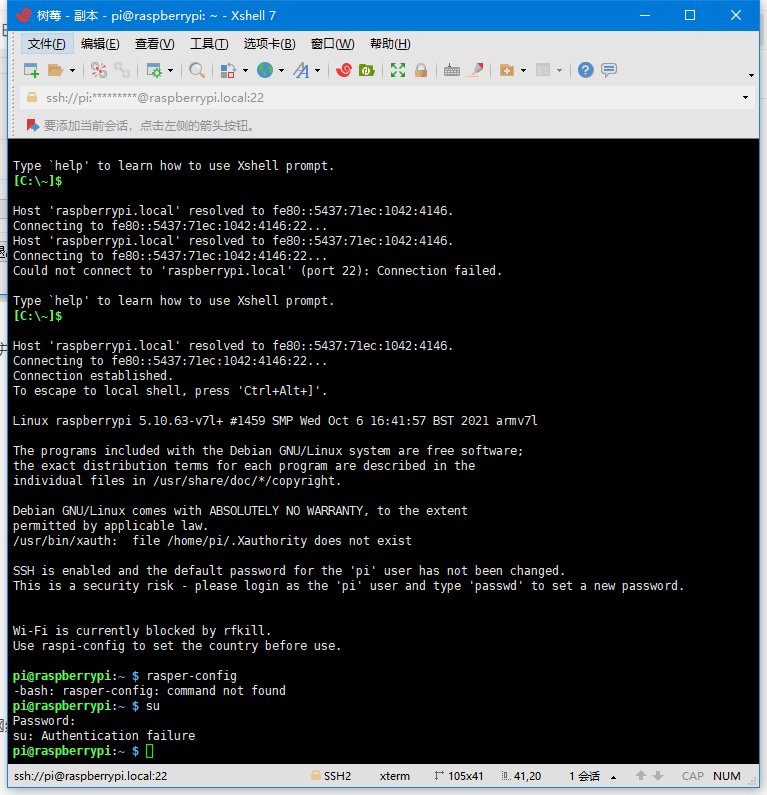Click the Reconnect chain-link icon
The image size is (767, 795).
tap(122, 70)
